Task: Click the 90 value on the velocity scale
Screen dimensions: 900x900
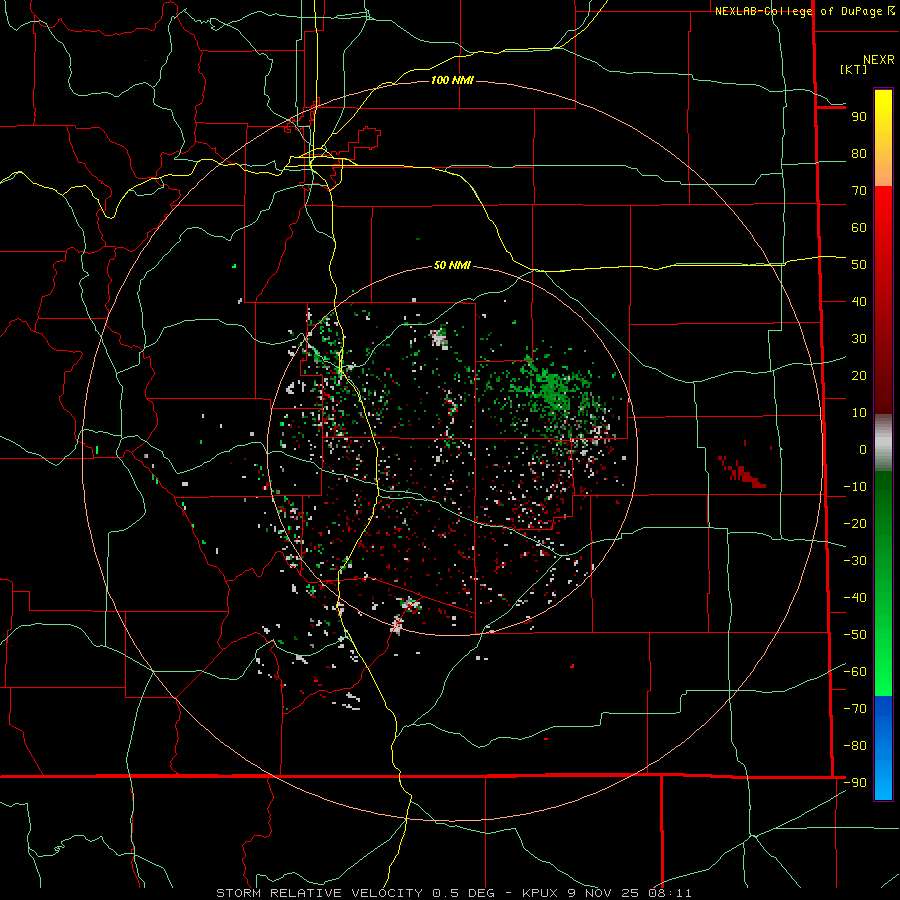Action: pyautogui.click(x=859, y=117)
